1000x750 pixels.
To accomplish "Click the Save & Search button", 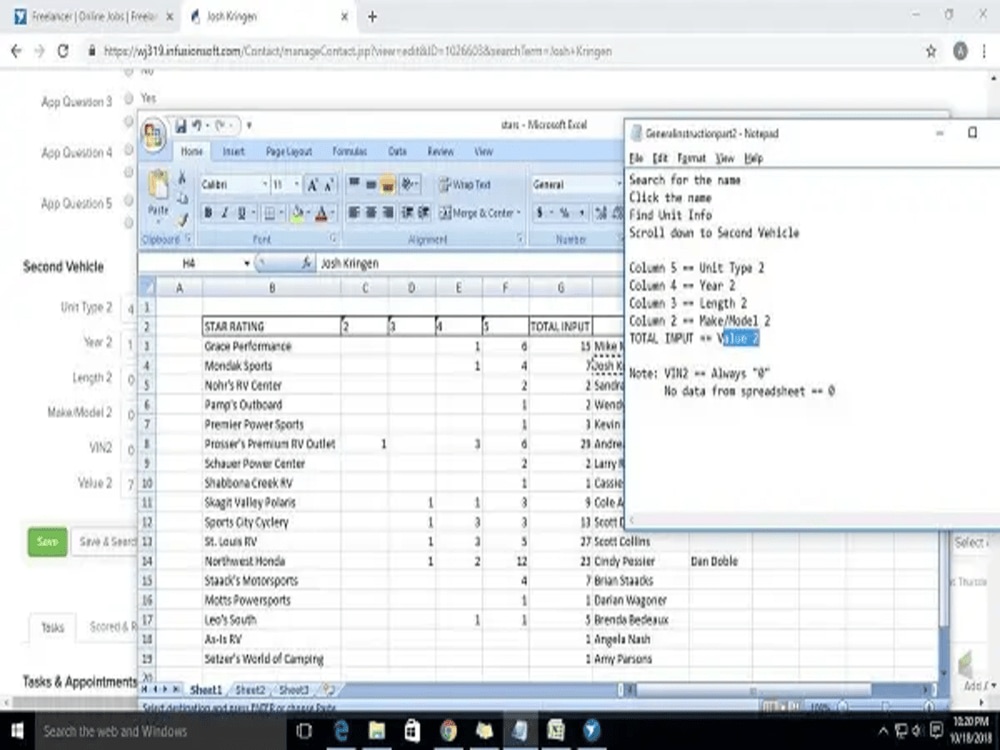I will click(x=105, y=542).
